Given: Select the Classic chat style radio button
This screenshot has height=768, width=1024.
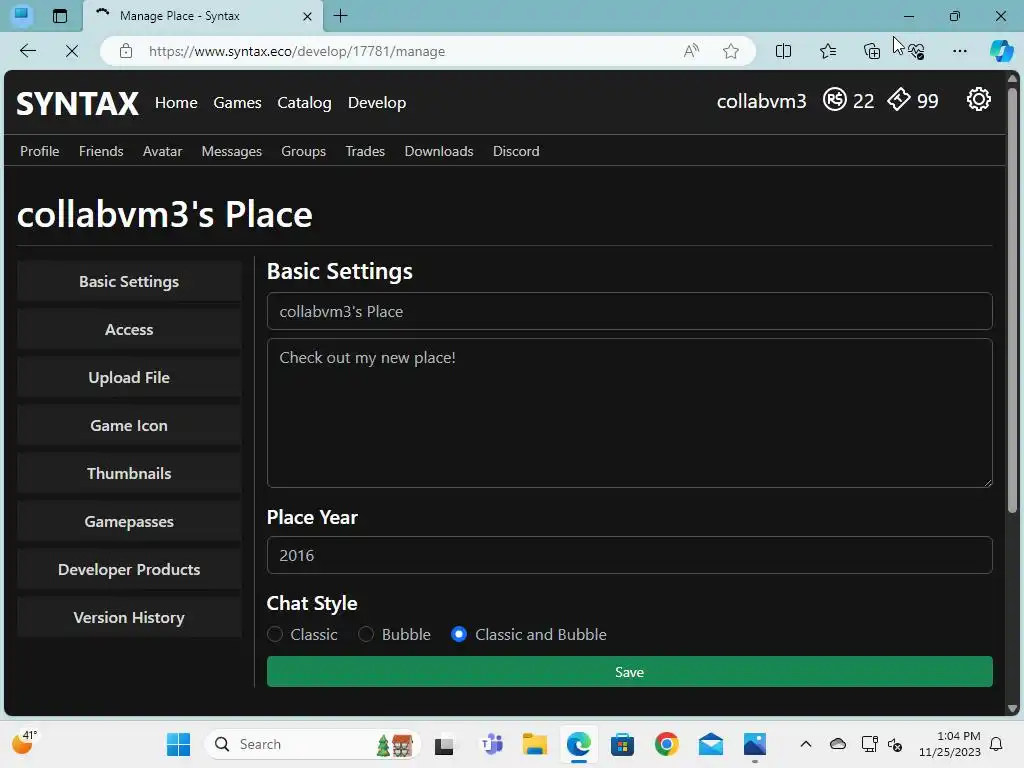Looking at the screenshot, I should (x=275, y=634).
